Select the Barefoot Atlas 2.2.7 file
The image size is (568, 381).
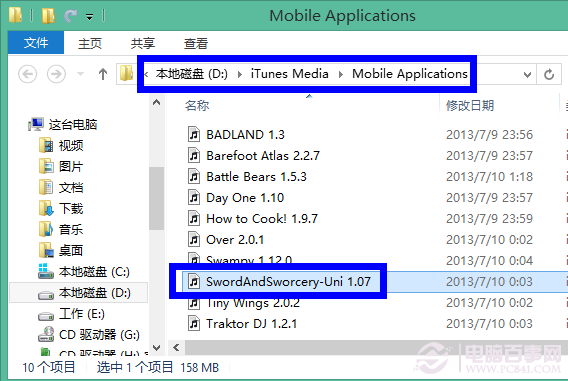[x=263, y=156]
